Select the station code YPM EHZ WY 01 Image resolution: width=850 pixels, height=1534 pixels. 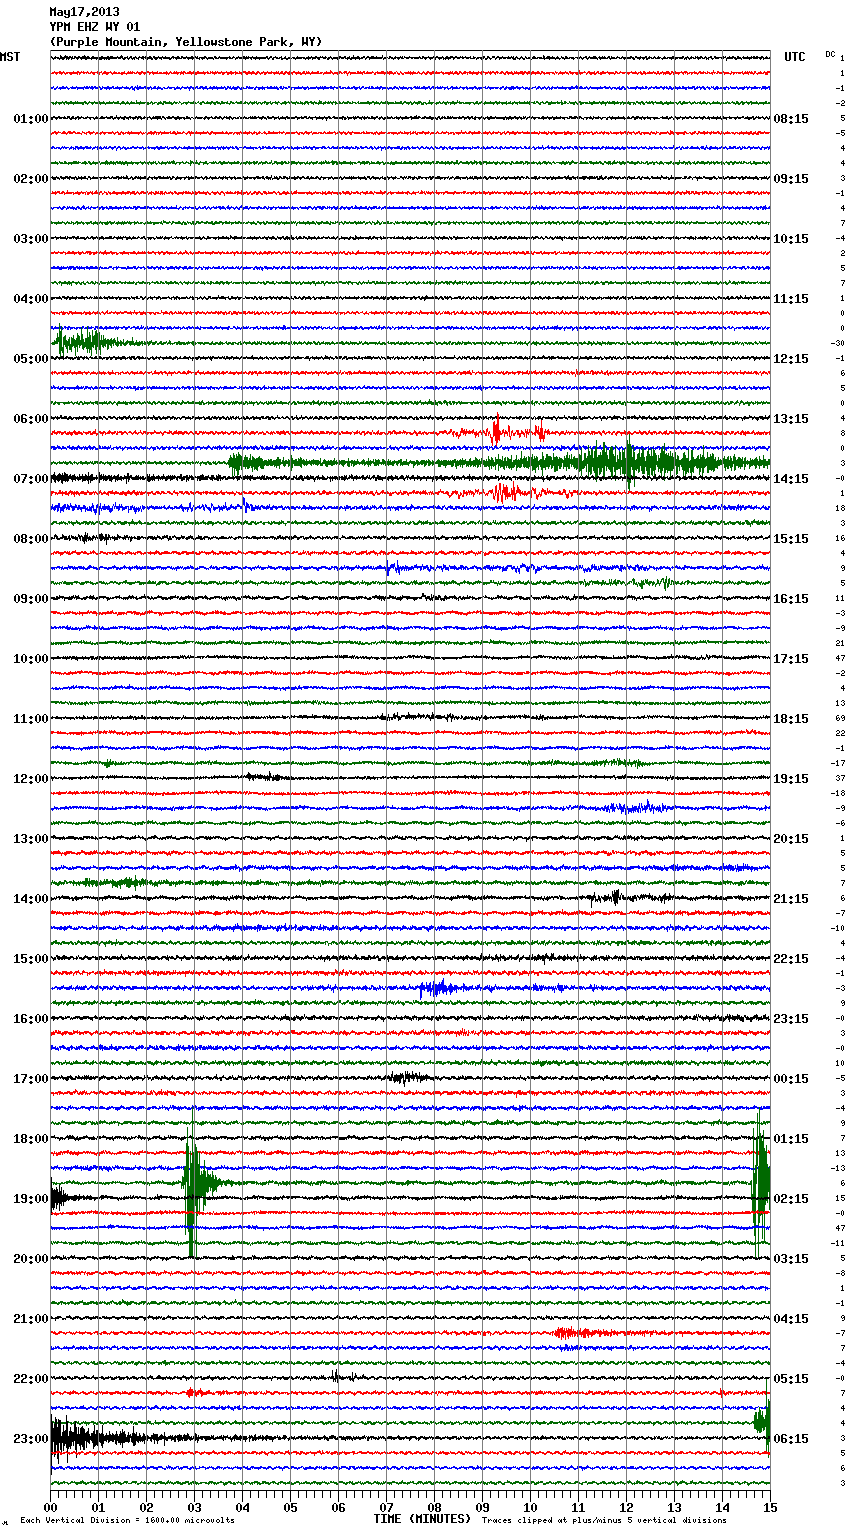pos(95,27)
